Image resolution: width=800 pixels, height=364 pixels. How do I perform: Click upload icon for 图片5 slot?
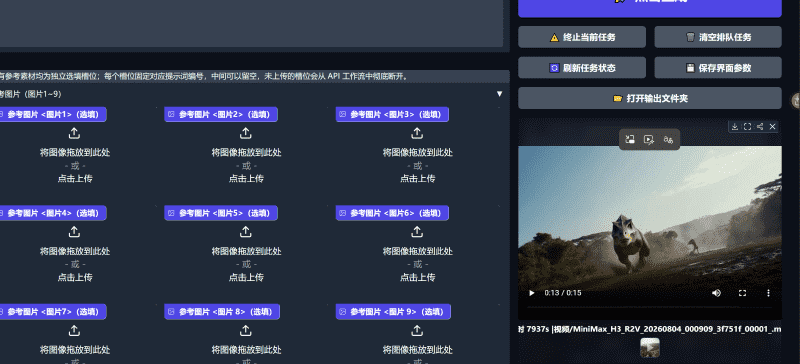tap(246, 232)
